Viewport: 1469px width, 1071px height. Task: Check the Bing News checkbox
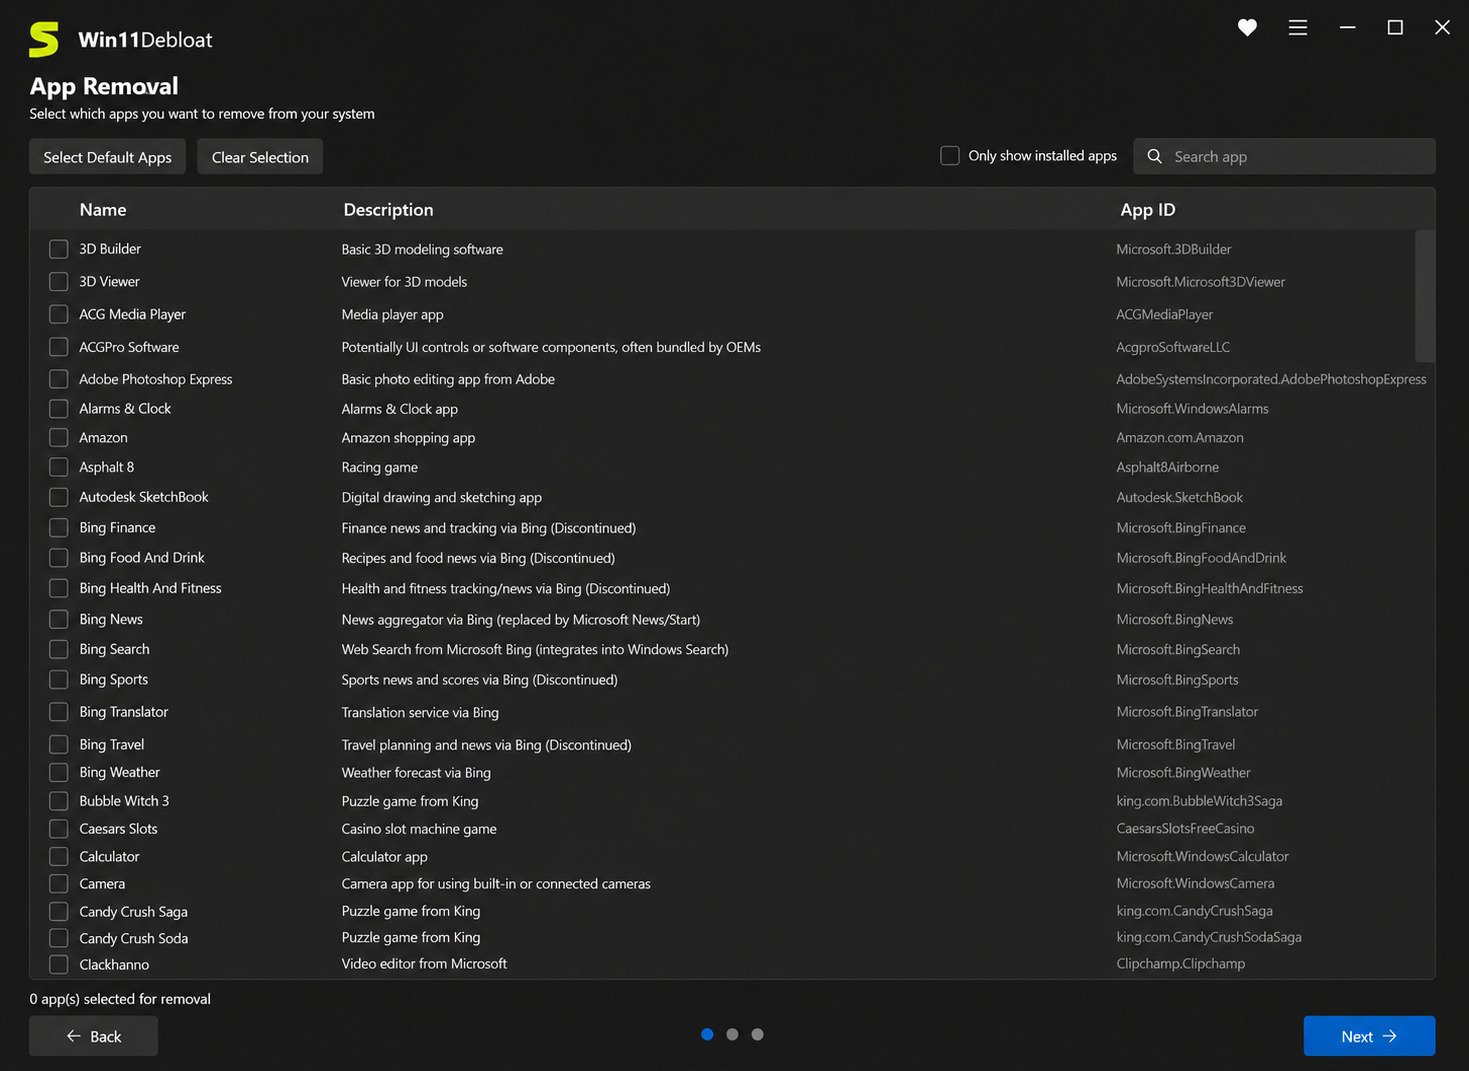[59, 619]
